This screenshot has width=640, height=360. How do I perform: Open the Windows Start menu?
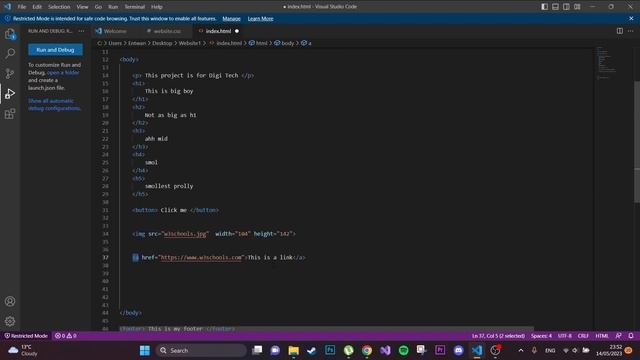(x=145, y=350)
